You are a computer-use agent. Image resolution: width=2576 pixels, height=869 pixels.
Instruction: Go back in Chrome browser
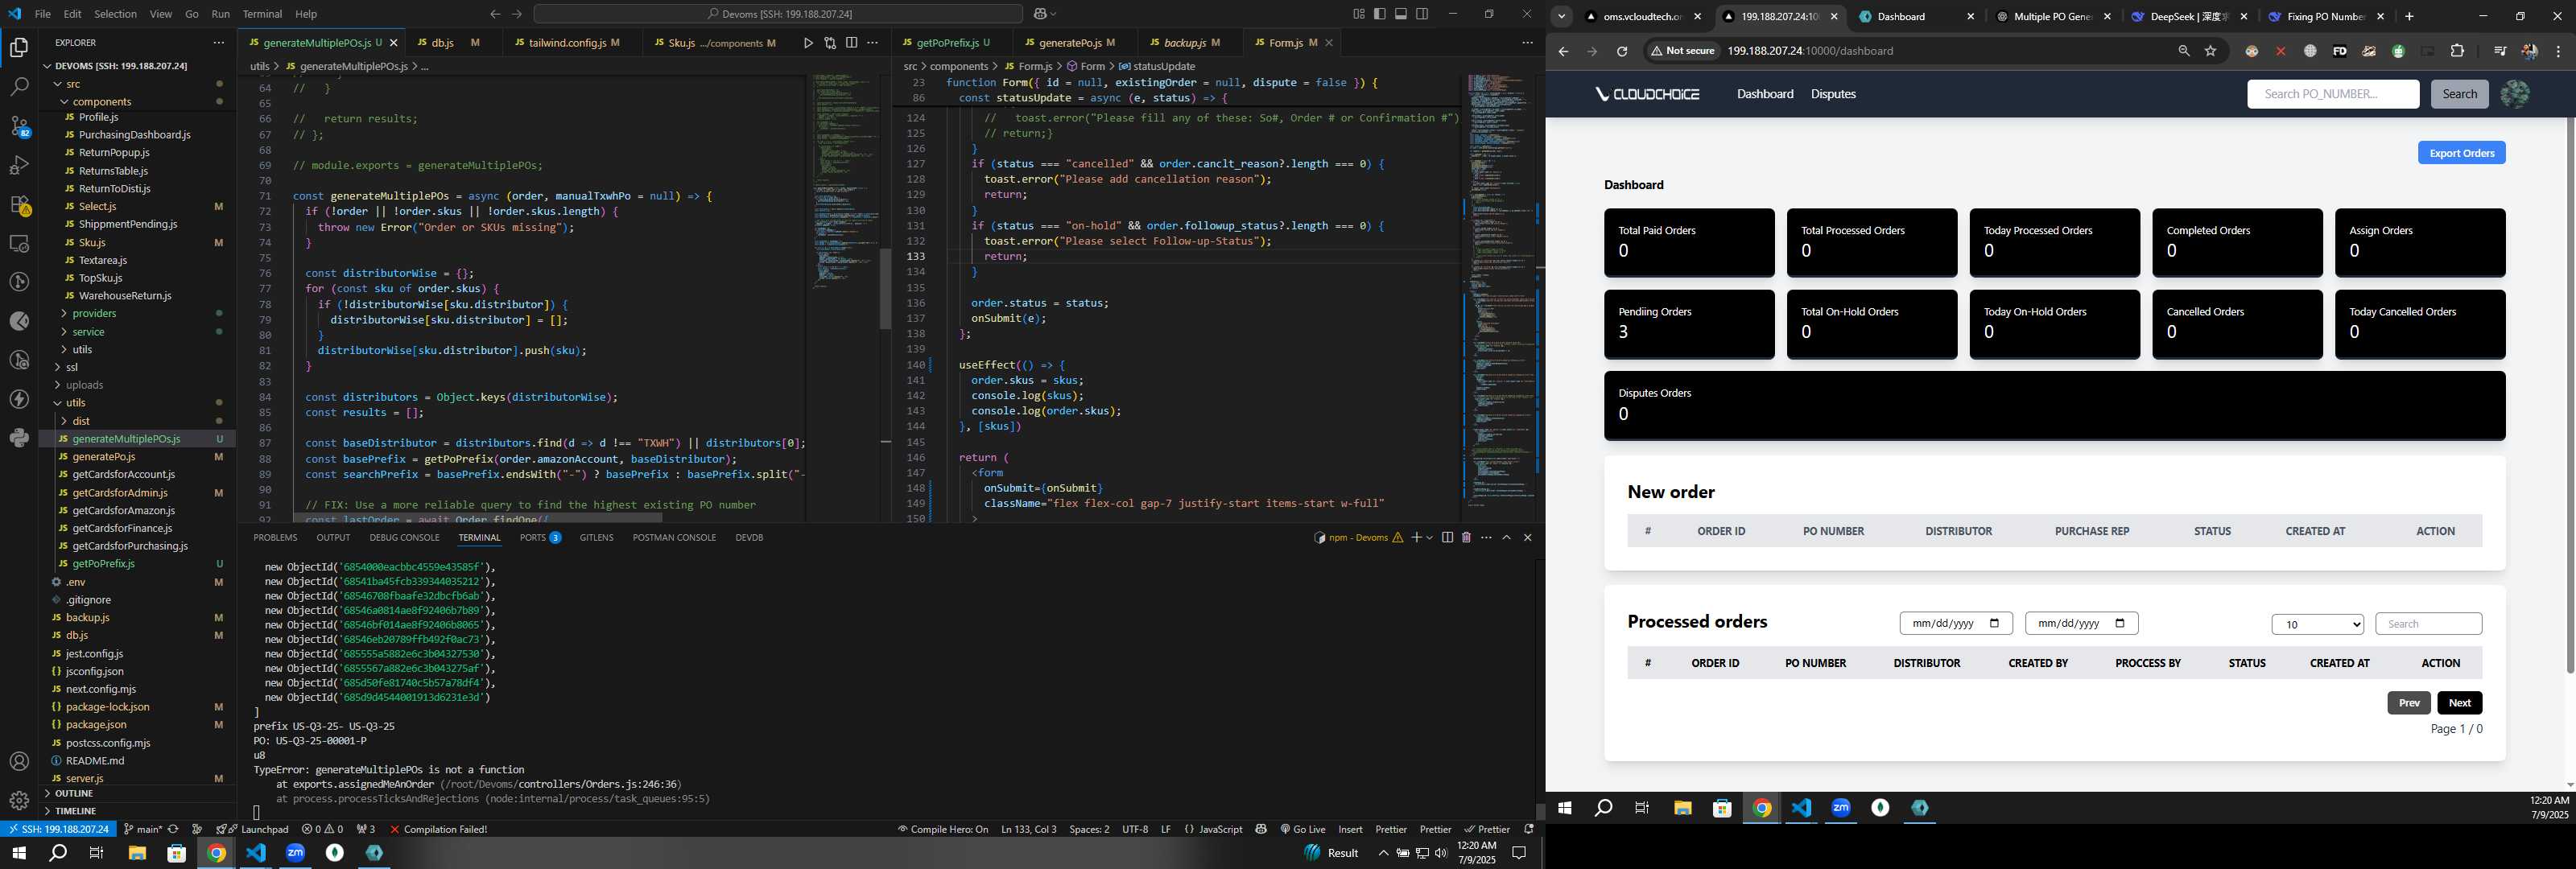click(1564, 51)
